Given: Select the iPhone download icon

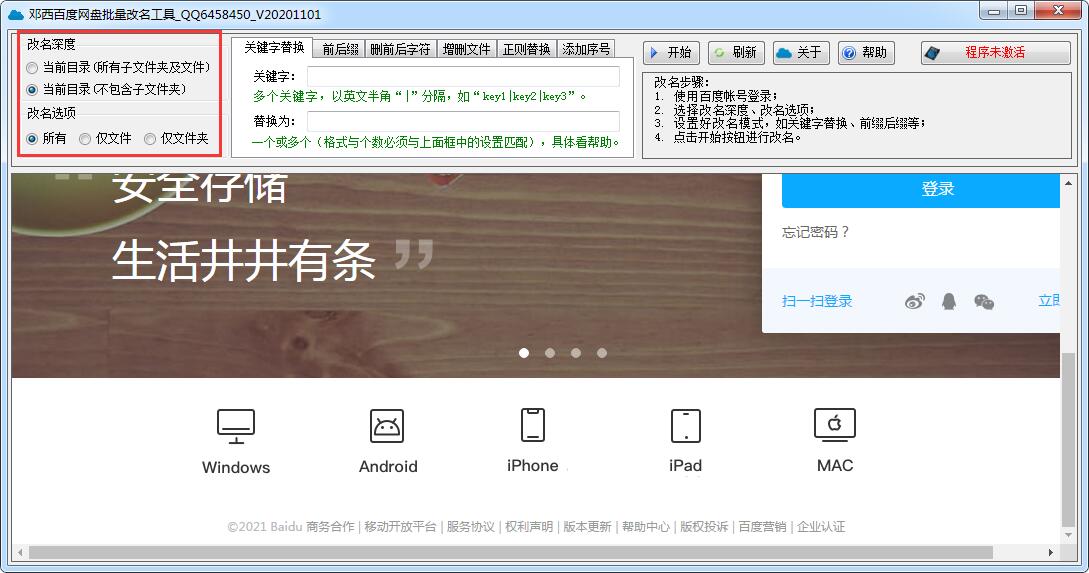Looking at the screenshot, I should click(x=533, y=425).
